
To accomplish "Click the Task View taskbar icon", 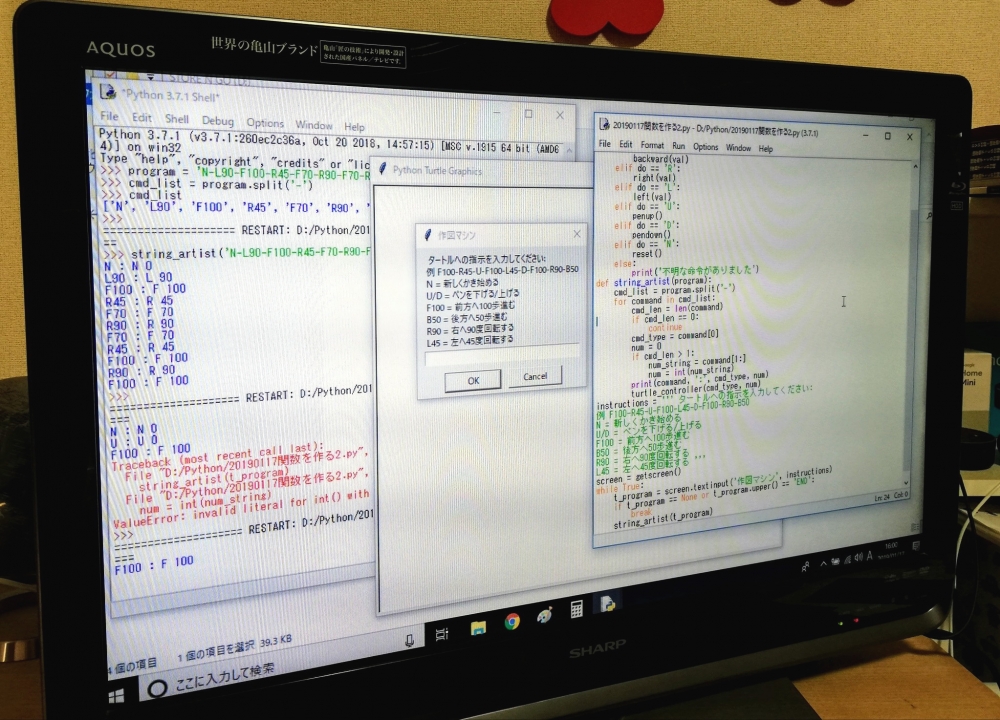I will pos(440,632).
